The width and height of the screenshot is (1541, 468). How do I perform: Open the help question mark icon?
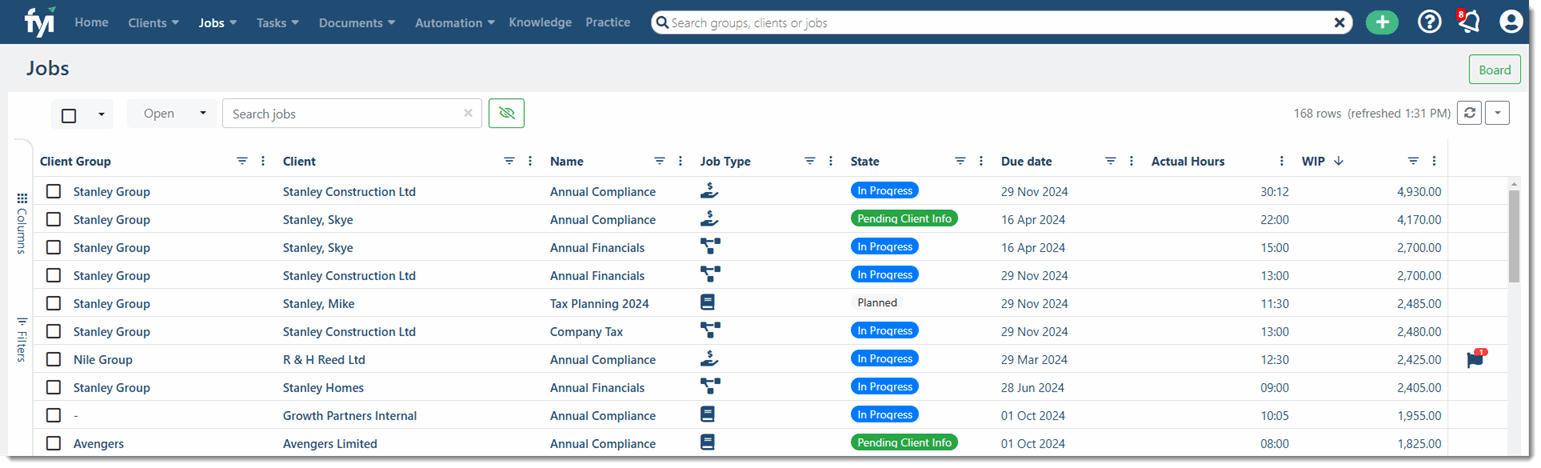click(x=1430, y=22)
